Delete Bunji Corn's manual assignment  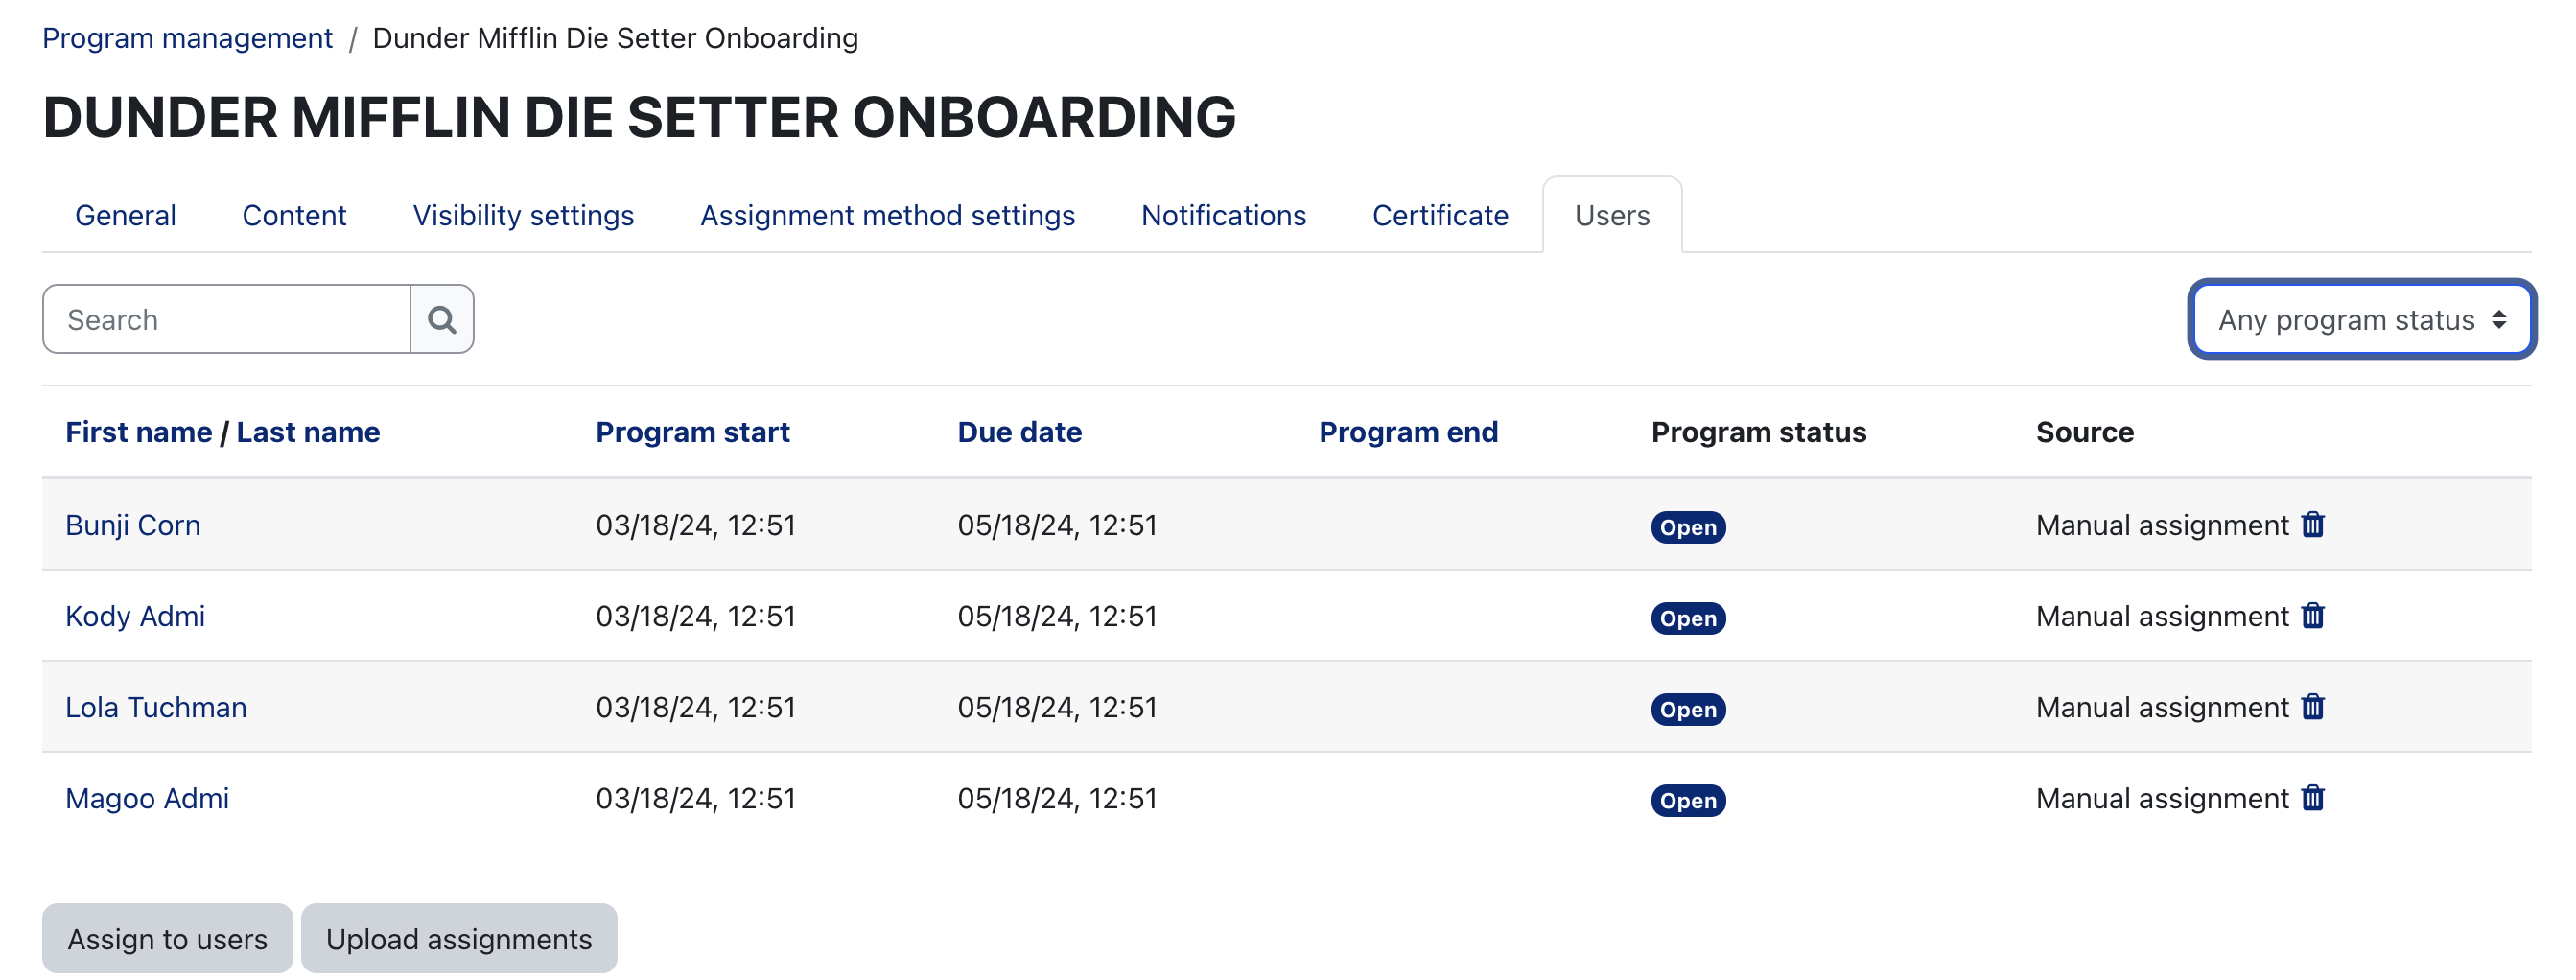coord(2312,524)
